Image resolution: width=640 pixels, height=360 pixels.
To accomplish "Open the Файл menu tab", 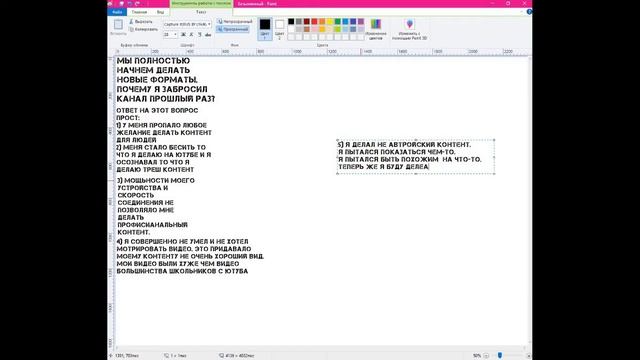I will click(x=117, y=12).
